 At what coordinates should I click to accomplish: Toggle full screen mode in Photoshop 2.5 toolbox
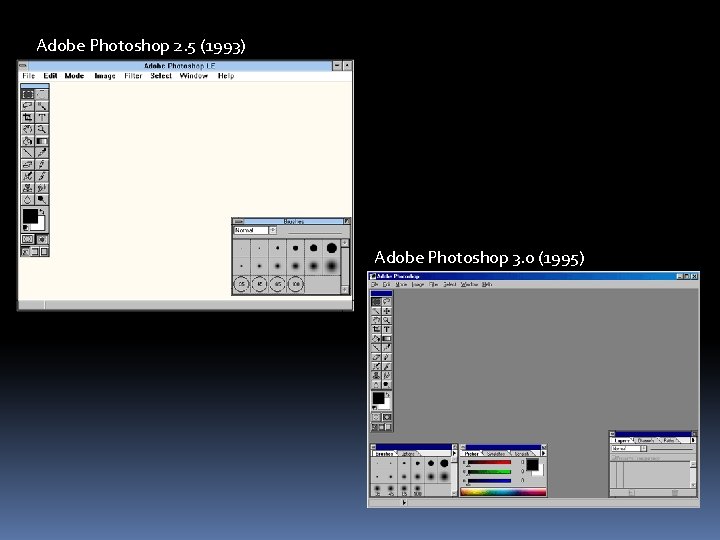(44, 251)
